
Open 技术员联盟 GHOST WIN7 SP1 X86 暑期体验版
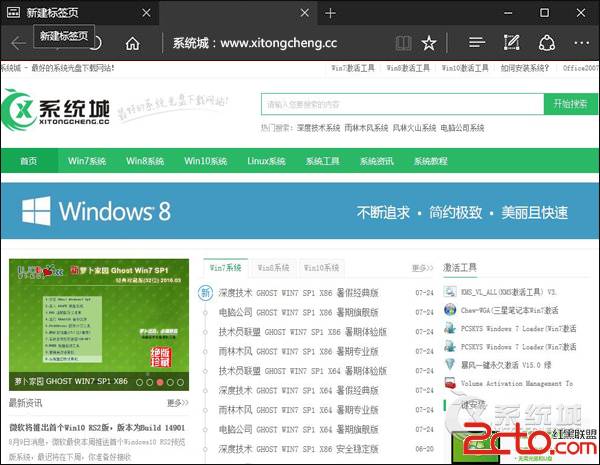[x=303, y=332]
